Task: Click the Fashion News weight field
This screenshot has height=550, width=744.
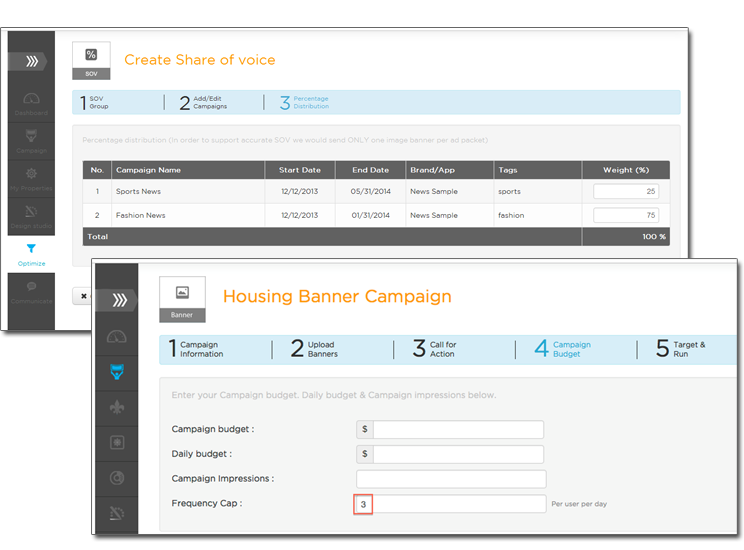Action: (x=626, y=215)
